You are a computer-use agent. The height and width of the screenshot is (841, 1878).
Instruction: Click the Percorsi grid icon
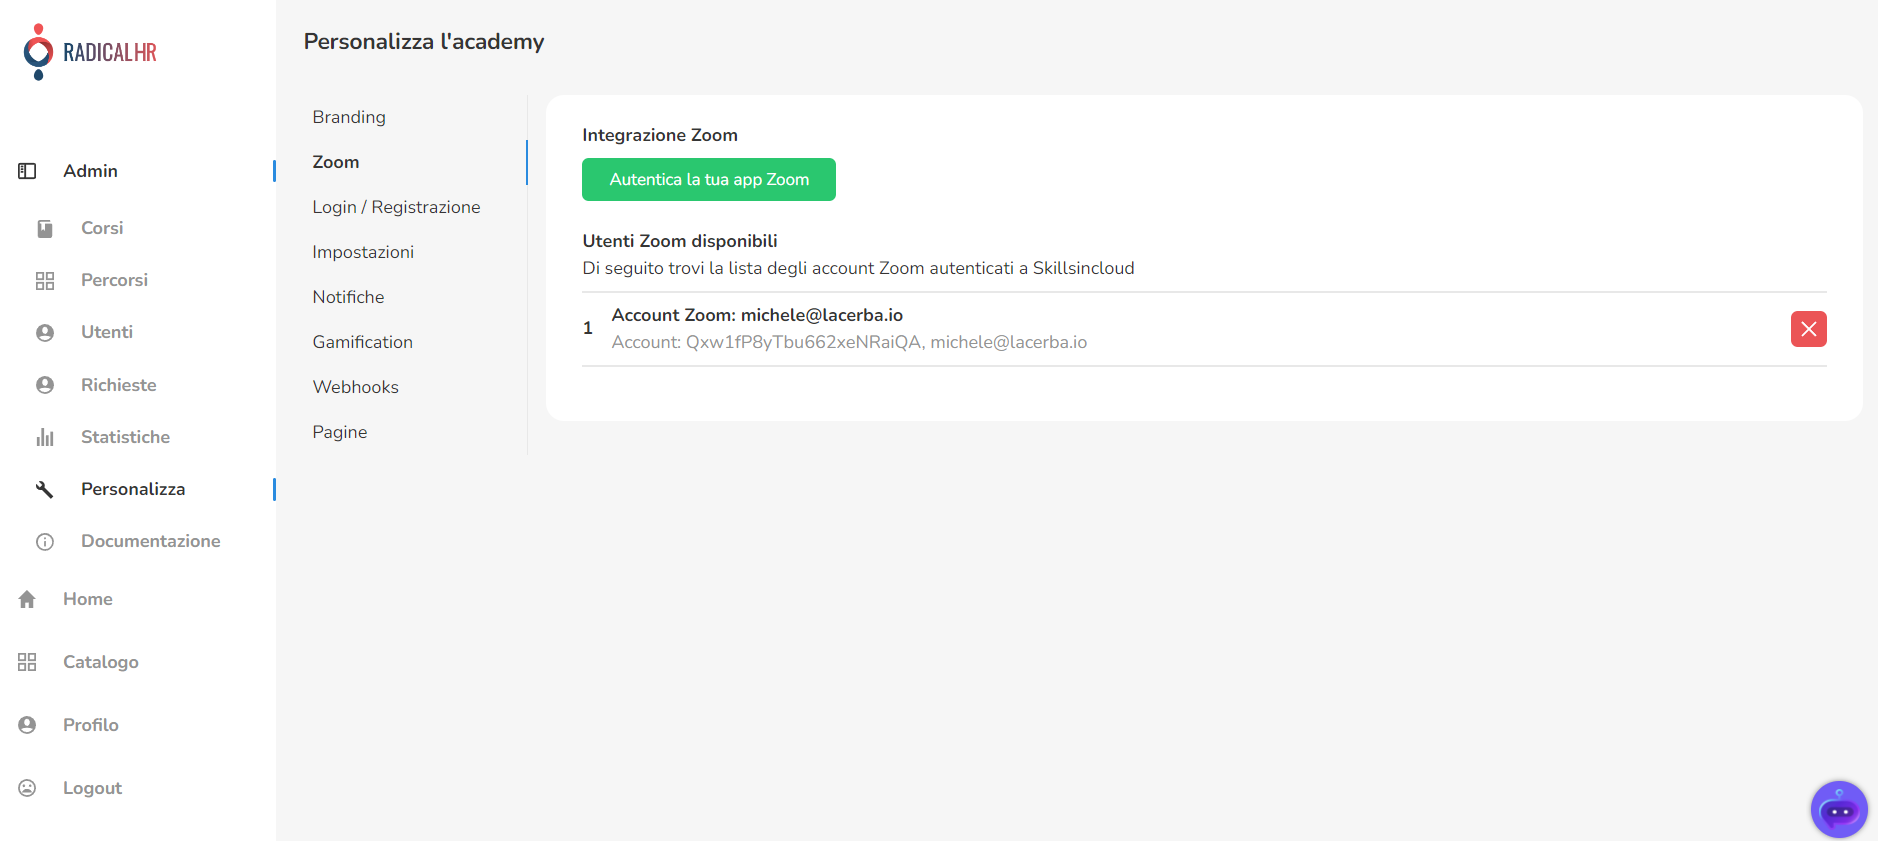(45, 281)
